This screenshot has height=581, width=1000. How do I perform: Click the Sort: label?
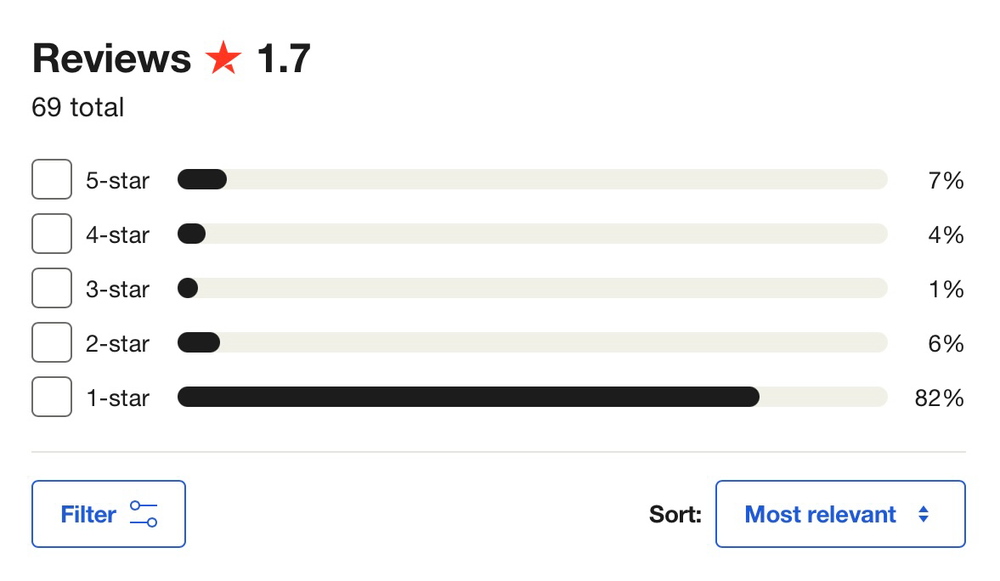point(675,514)
